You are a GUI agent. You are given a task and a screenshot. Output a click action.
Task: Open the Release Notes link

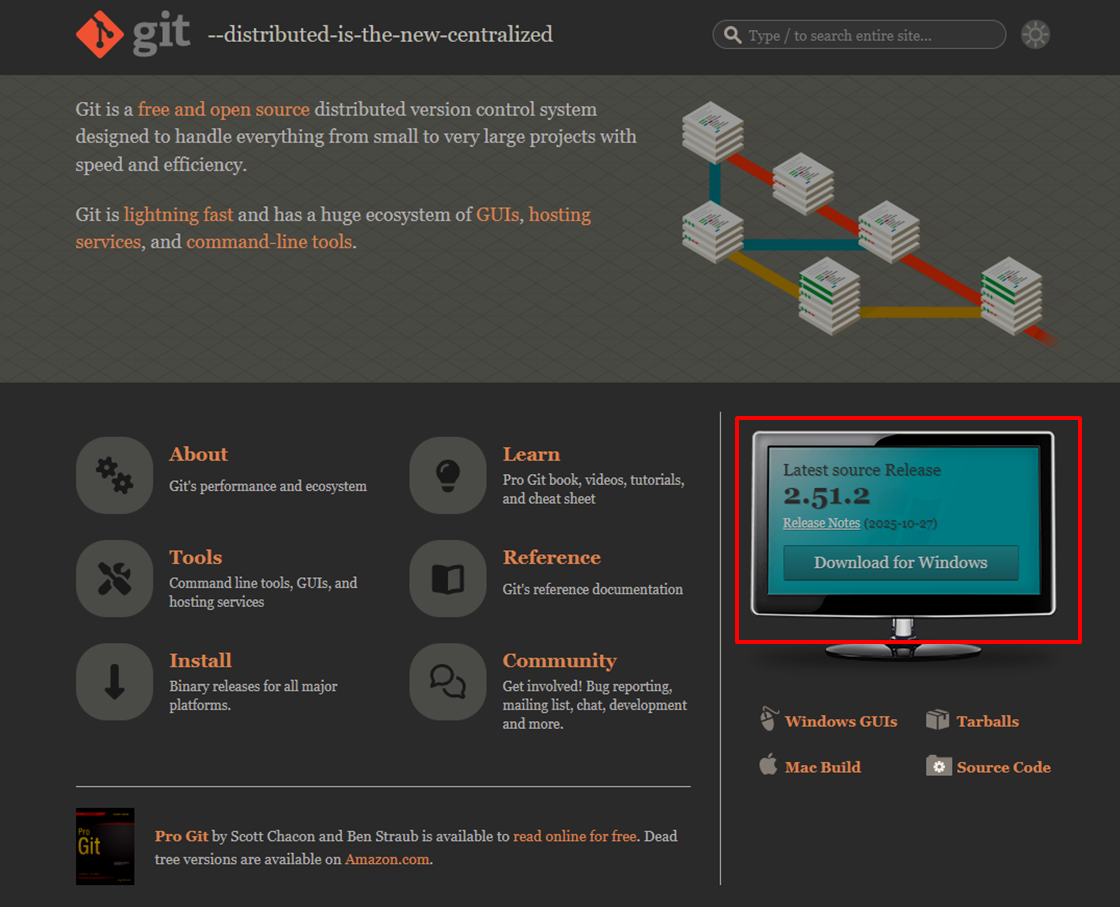[x=821, y=523]
